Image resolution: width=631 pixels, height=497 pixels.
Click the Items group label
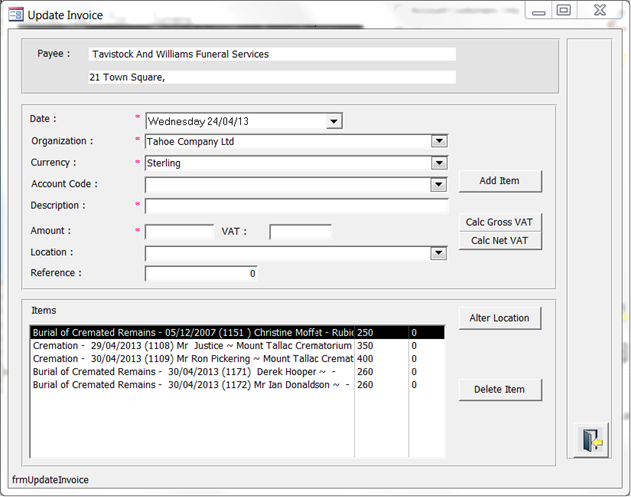click(x=44, y=311)
